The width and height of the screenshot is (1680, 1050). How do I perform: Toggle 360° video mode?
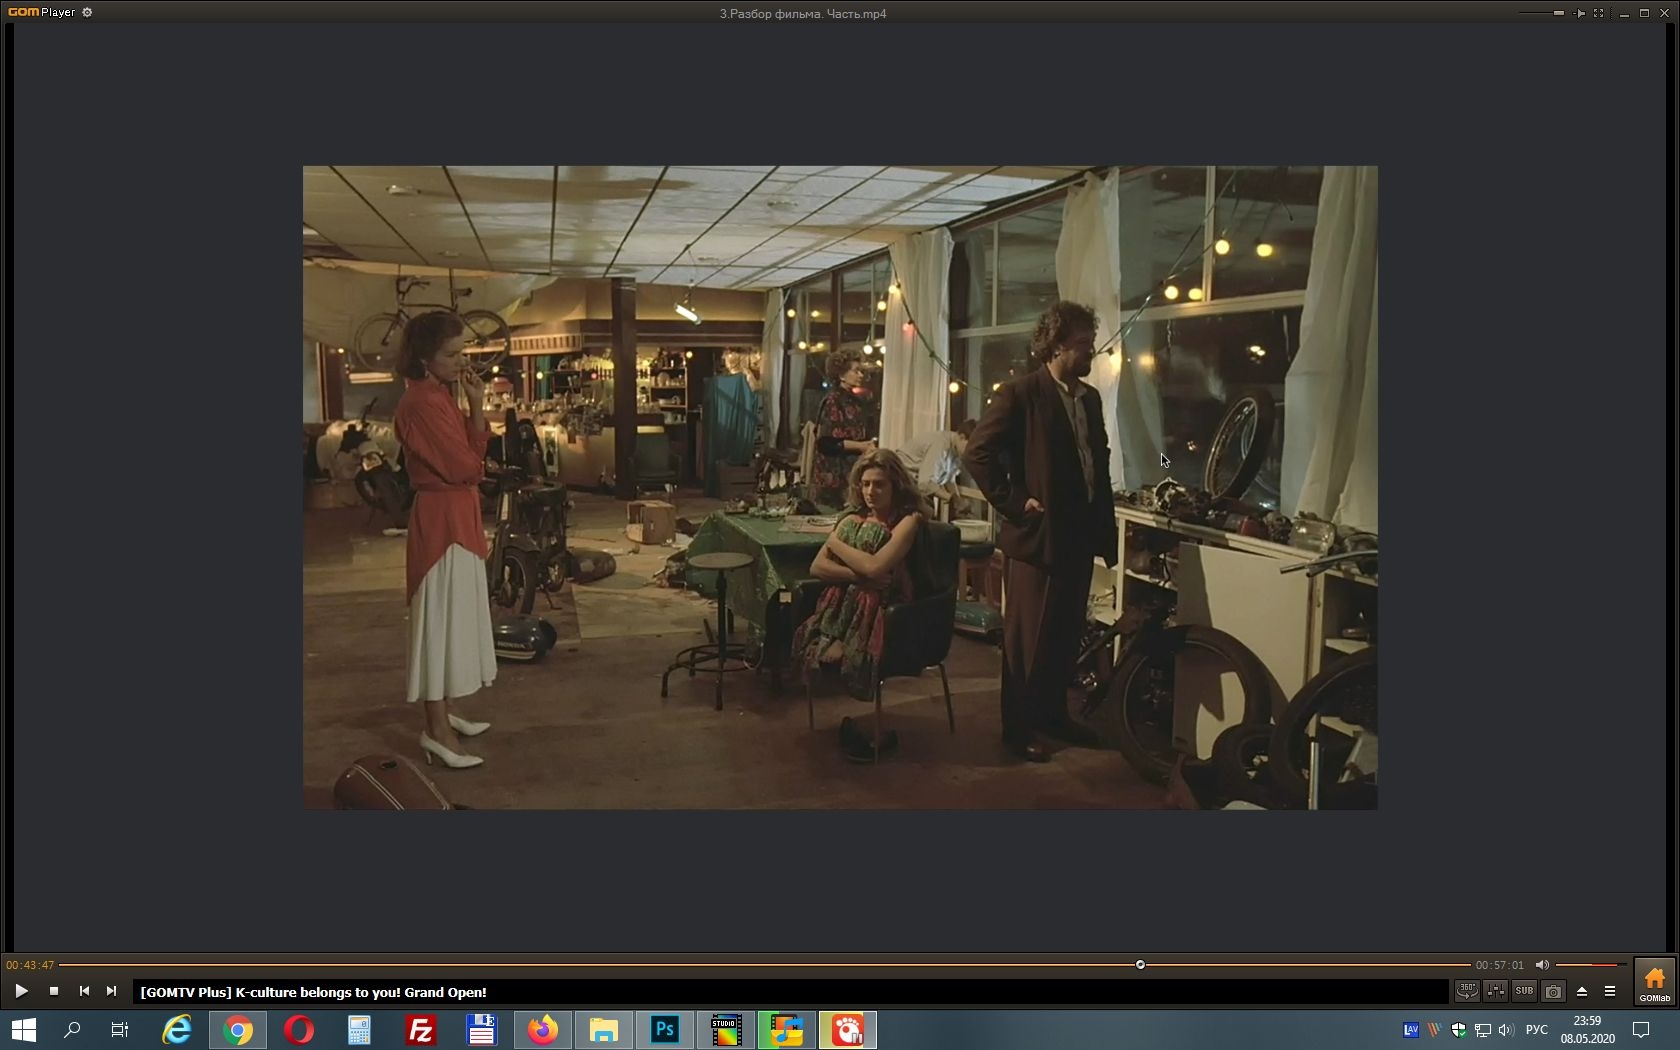pyautogui.click(x=1467, y=991)
